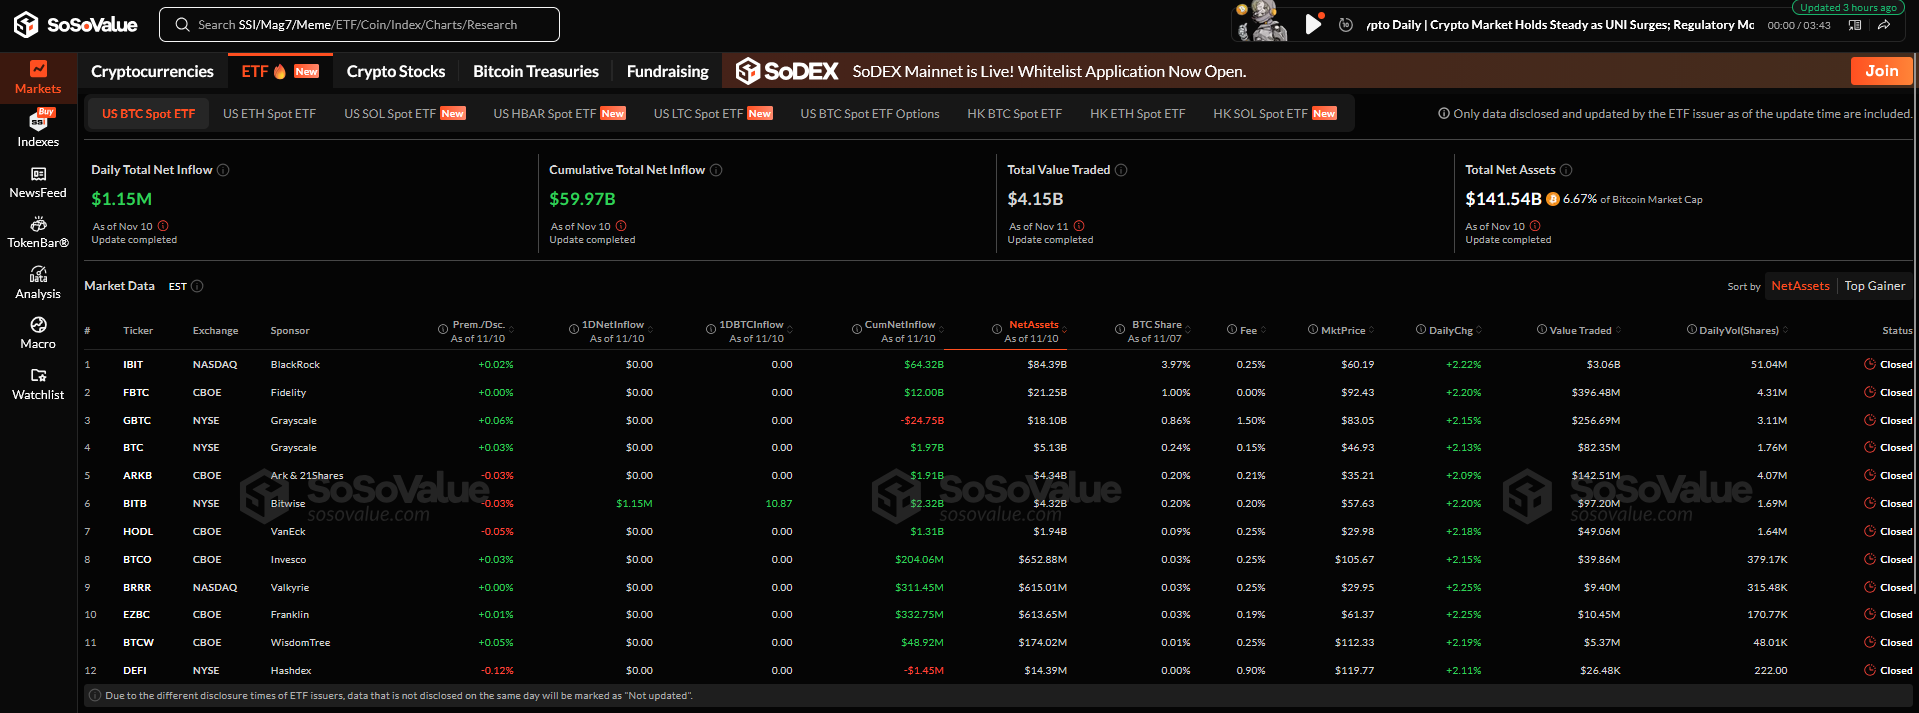Switch to the HK BTC Spot ETF tab
Image resolution: width=1919 pixels, height=713 pixels.
pyautogui.click(x=1014, y=114)
